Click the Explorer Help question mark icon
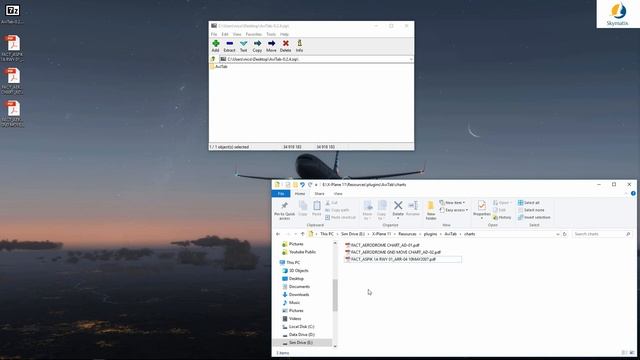This screenshot has width=640, height=360. (633, 193)
